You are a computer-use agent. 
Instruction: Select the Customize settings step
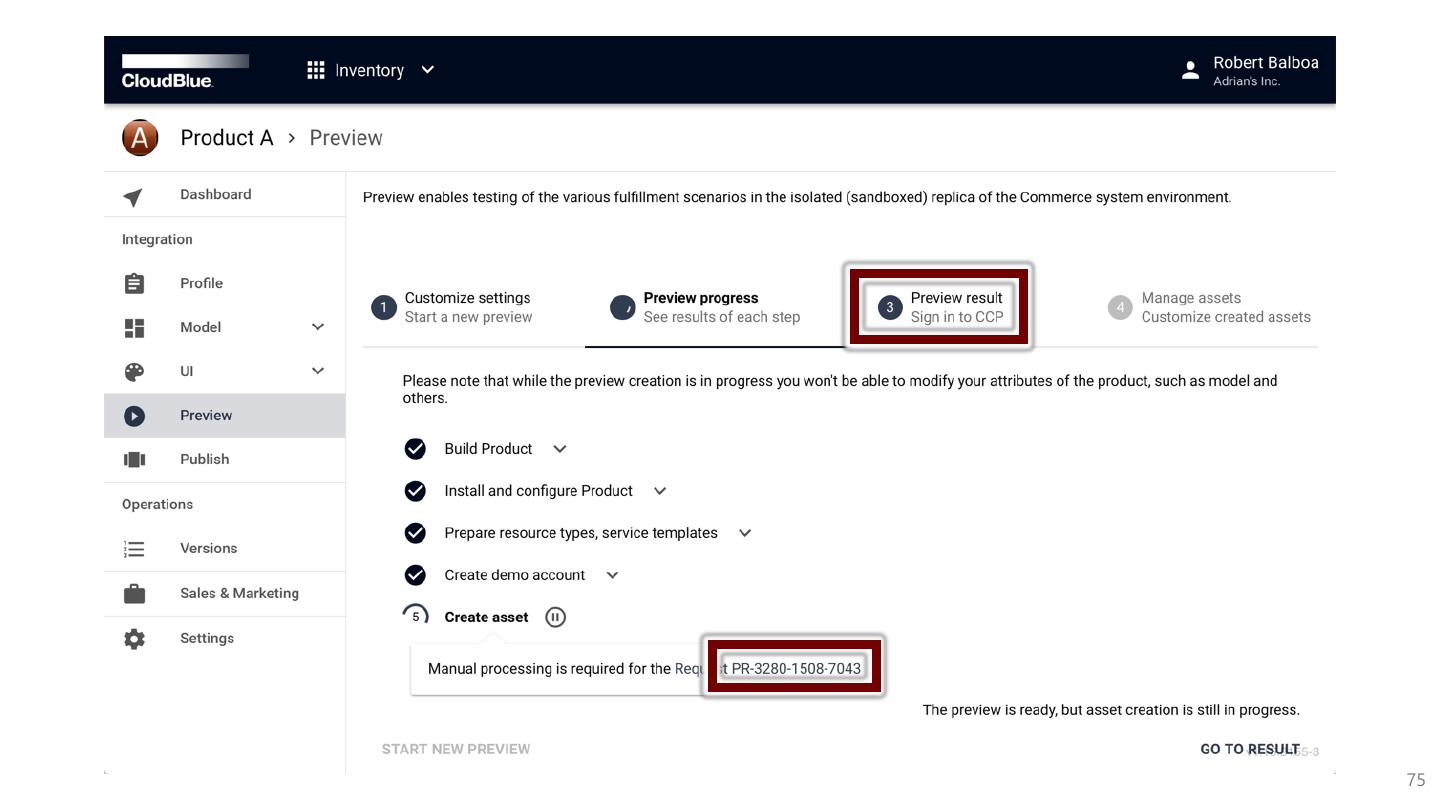point(452,308)
